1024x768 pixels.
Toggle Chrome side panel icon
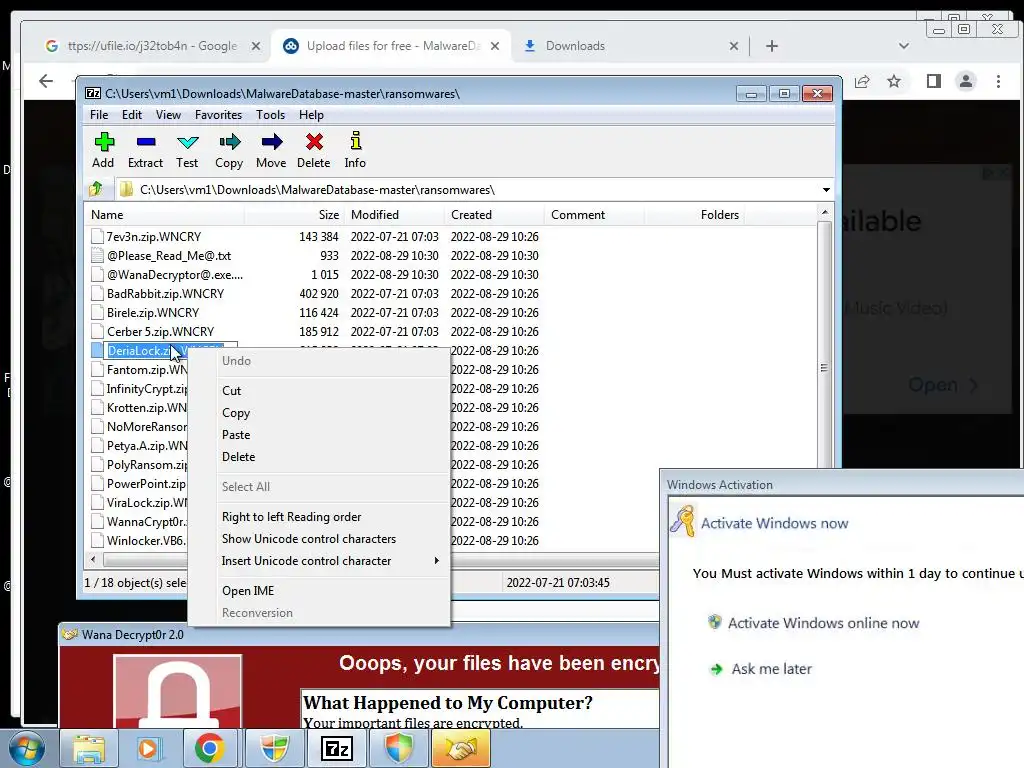click(934, 81)
